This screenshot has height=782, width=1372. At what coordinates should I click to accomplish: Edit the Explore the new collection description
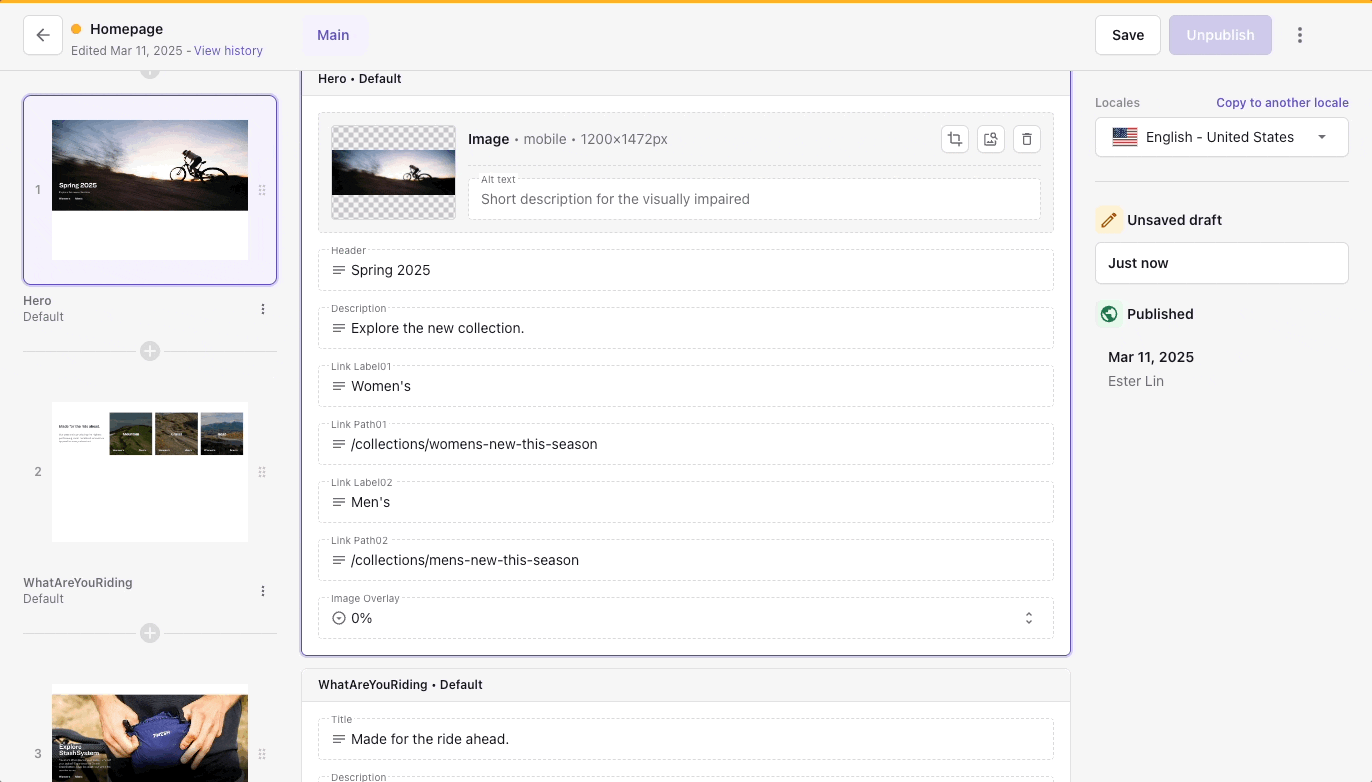(x=686, y=328)
